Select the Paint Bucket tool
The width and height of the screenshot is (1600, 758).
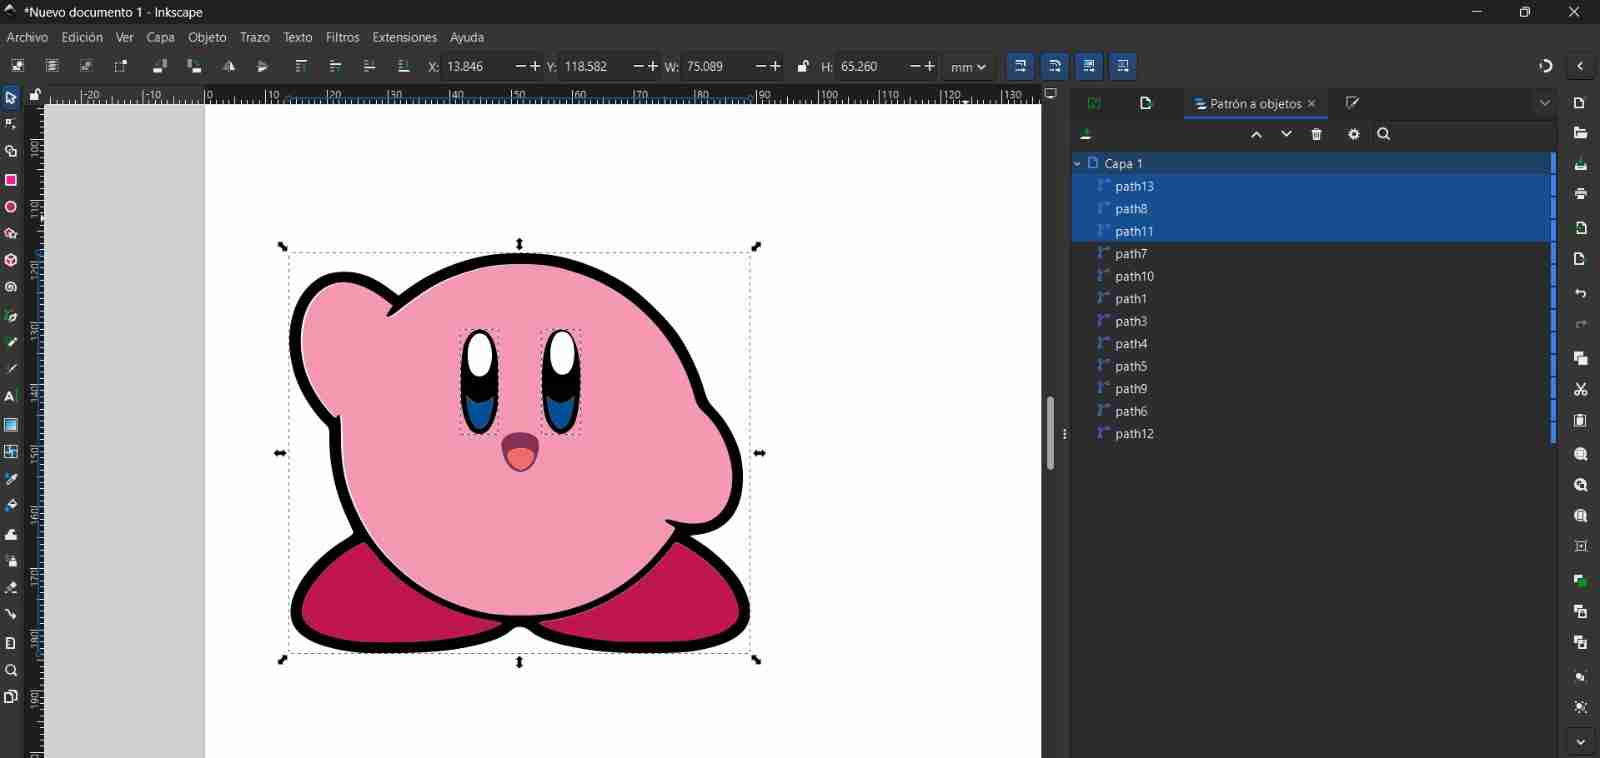click(x=11, y=506)
